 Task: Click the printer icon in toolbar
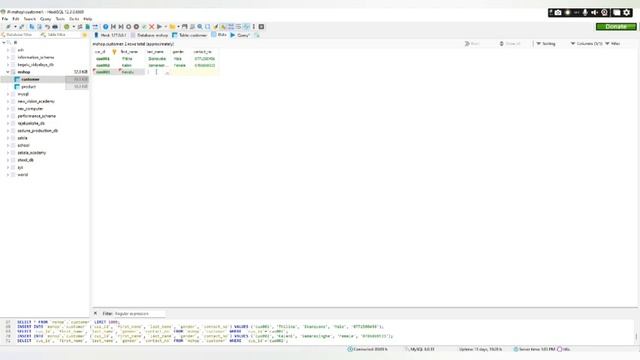(55, 27)
